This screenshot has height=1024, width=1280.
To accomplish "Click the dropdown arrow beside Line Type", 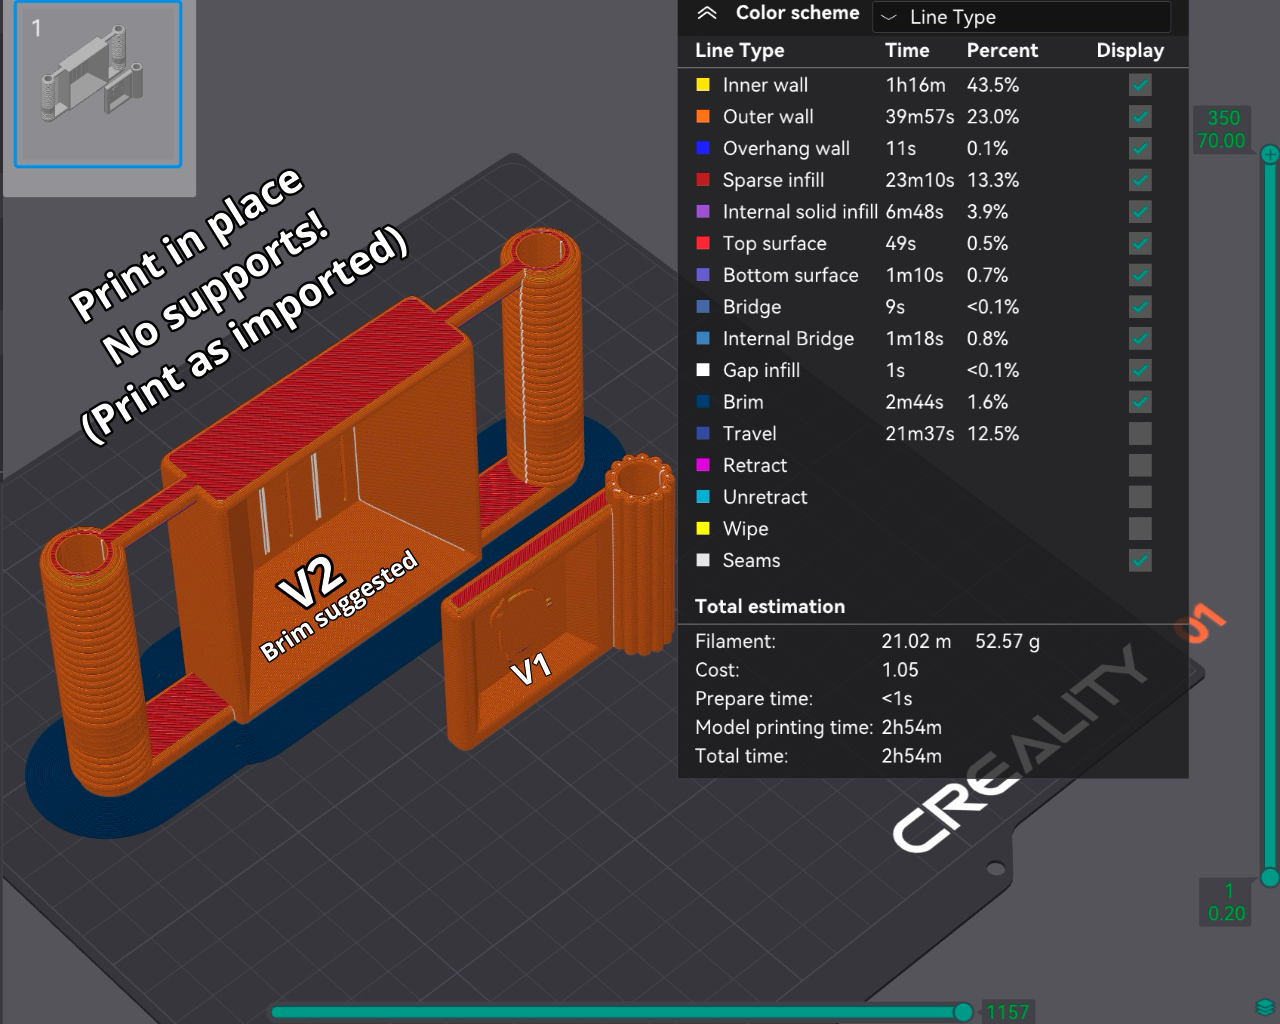I will pyautogui.click(x=889, y=17).
